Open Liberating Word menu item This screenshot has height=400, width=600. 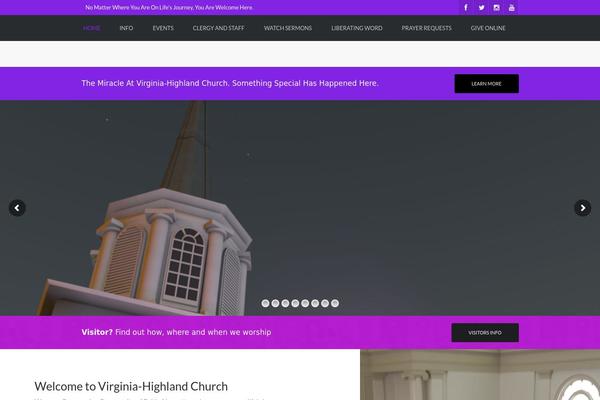pos(357,28)
